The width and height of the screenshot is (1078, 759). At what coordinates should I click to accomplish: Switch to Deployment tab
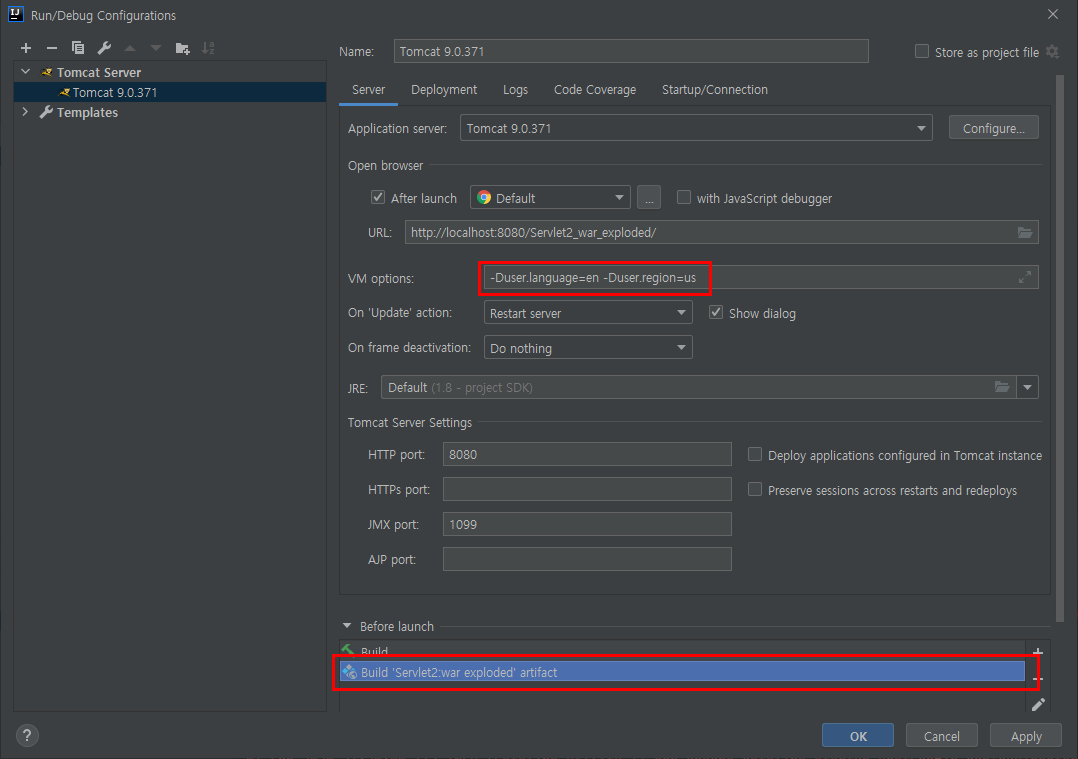(x=444, y=89)
